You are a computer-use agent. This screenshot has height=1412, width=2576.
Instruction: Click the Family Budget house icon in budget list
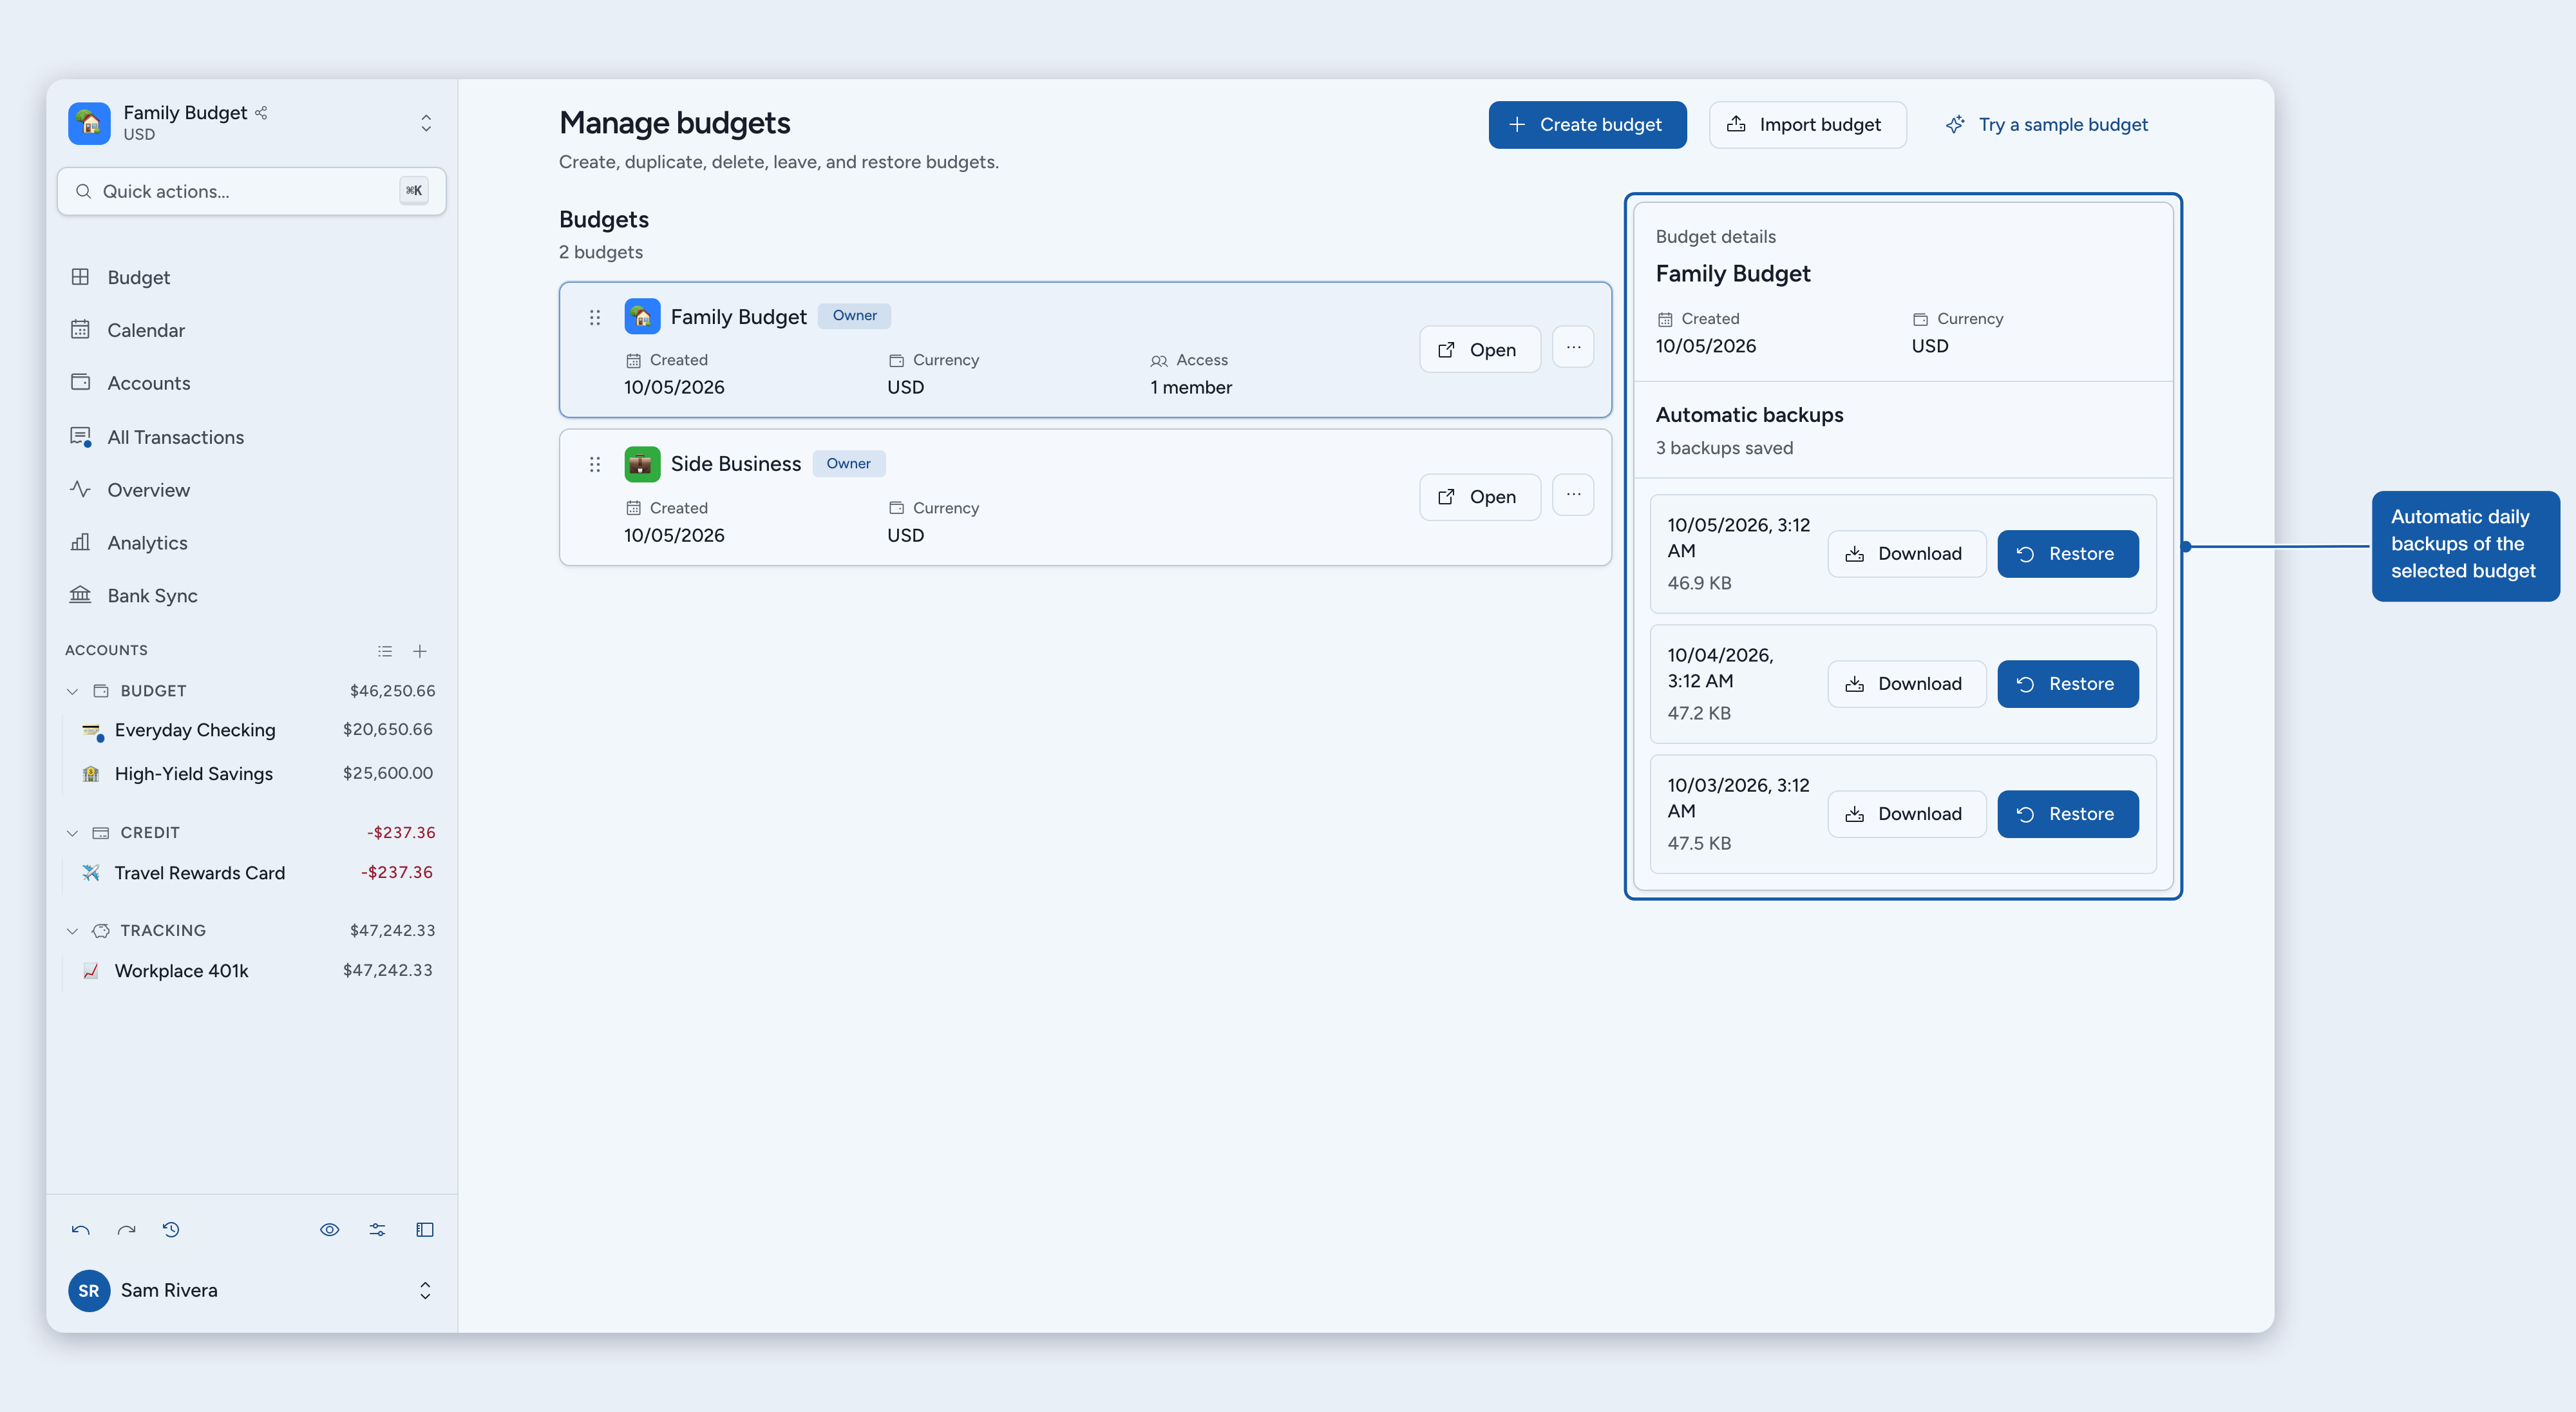(x=642, y=316)
